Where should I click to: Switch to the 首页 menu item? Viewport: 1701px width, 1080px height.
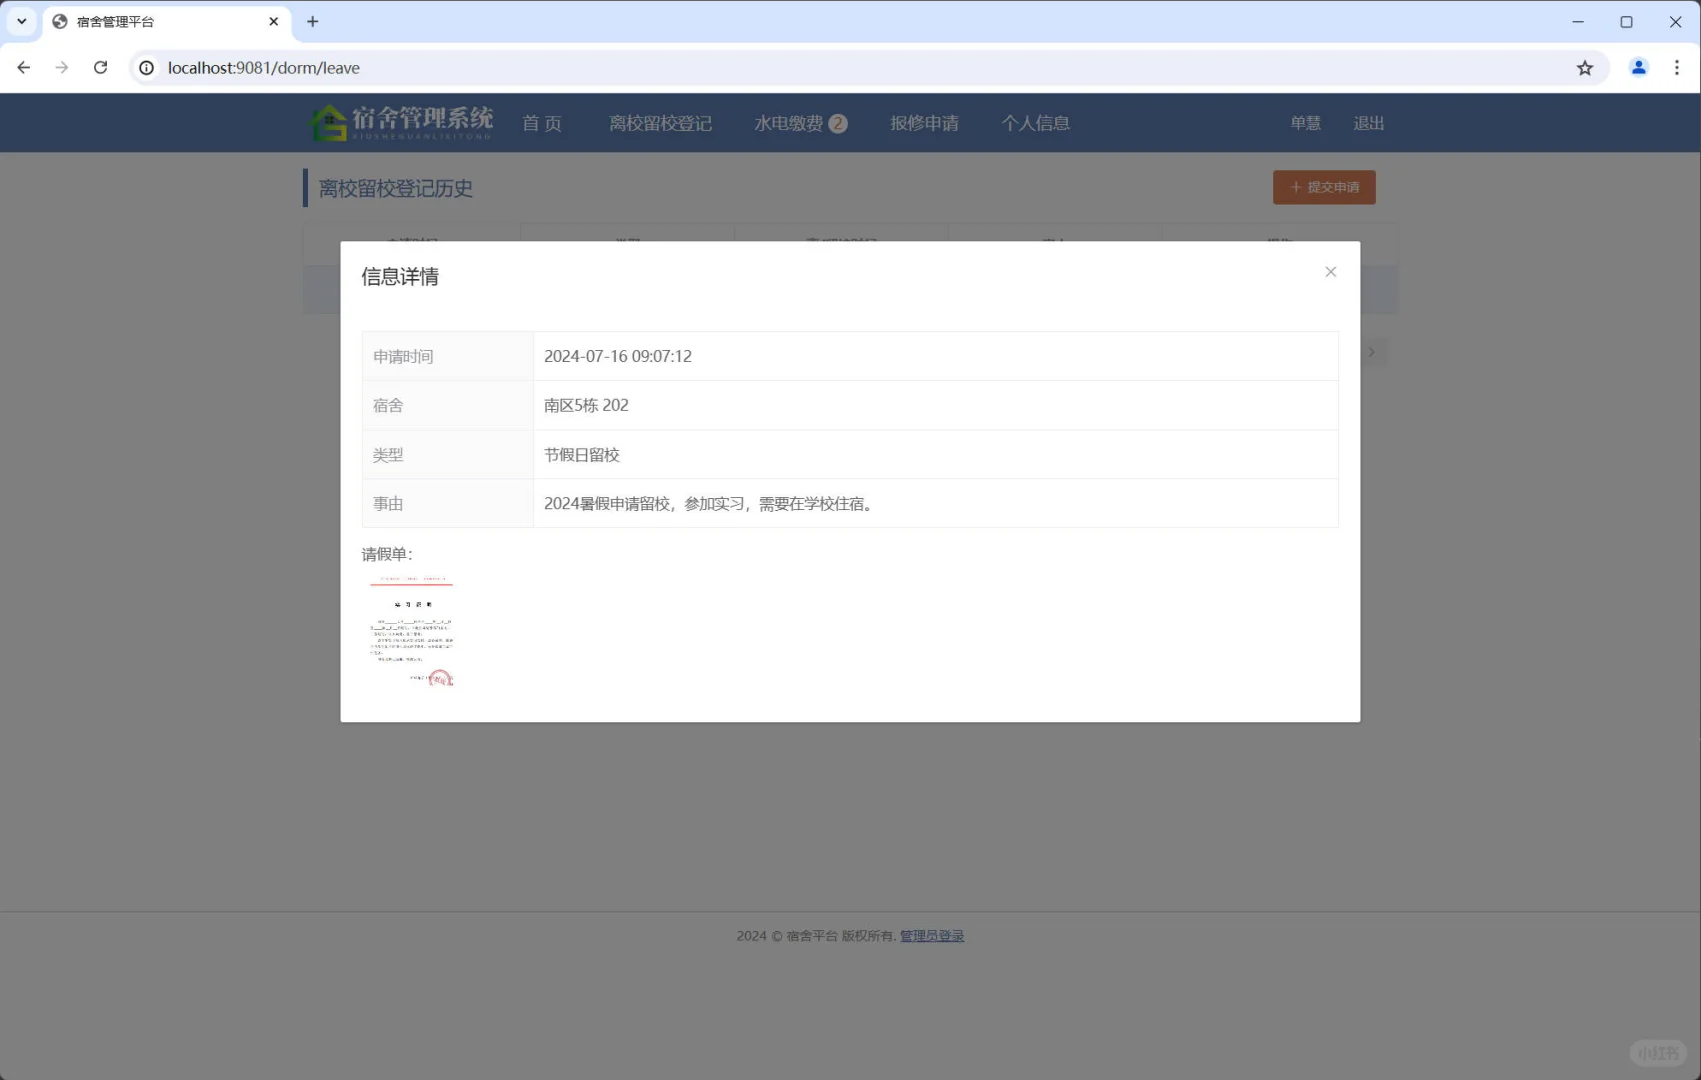(x=541, y=123)
